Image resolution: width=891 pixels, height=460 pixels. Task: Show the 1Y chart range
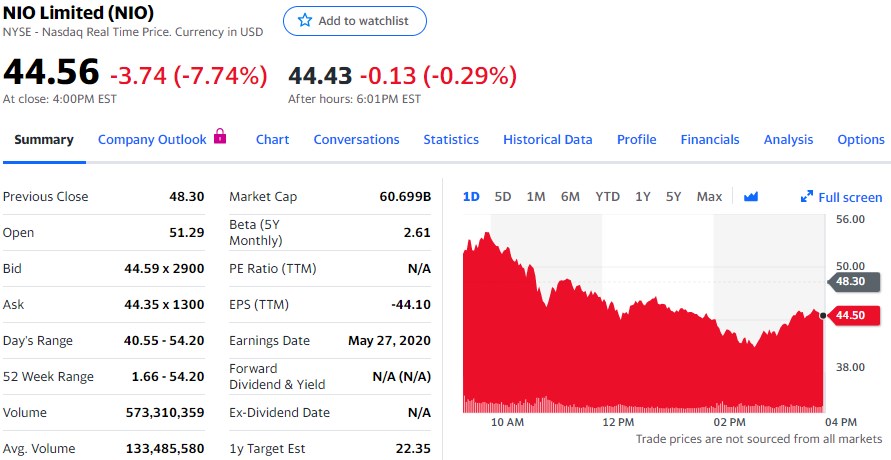coord(643,197)
